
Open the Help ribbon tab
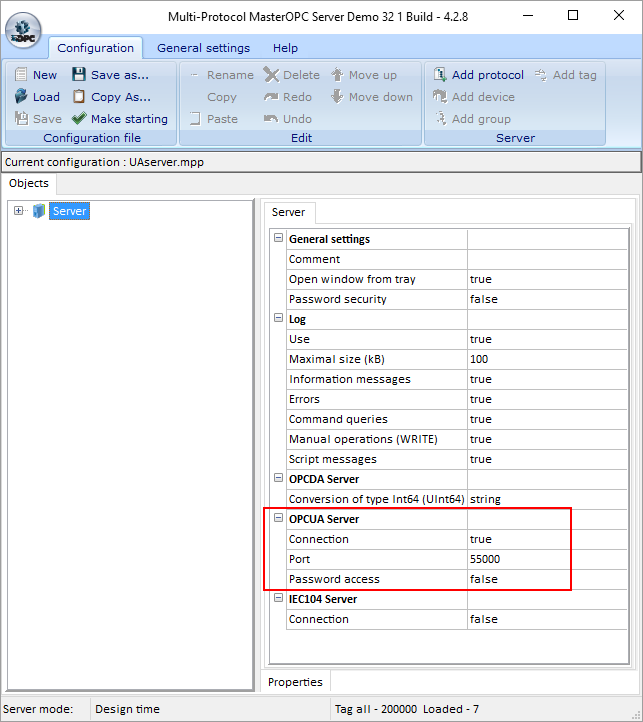(285, 48)
